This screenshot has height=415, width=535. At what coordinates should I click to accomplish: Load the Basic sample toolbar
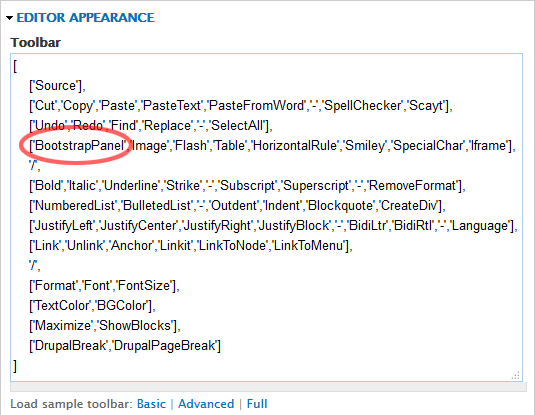click(151, 404)
